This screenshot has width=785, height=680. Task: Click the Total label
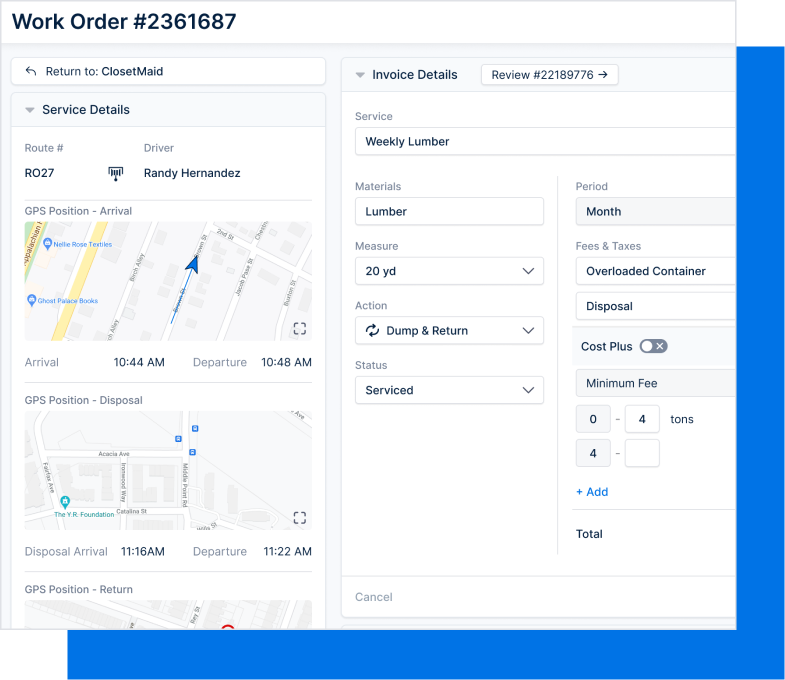[x=589, y=534]
